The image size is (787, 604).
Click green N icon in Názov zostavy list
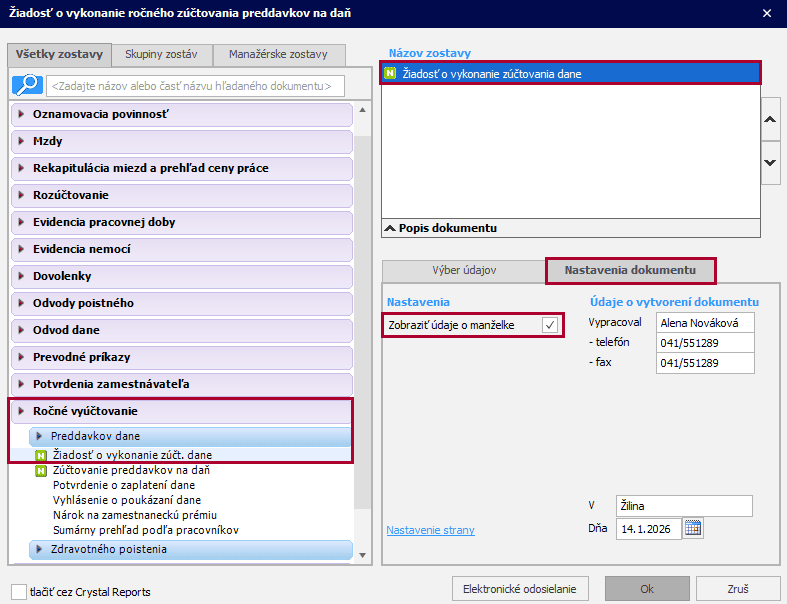pyautogui.click(x=392, y=73)
